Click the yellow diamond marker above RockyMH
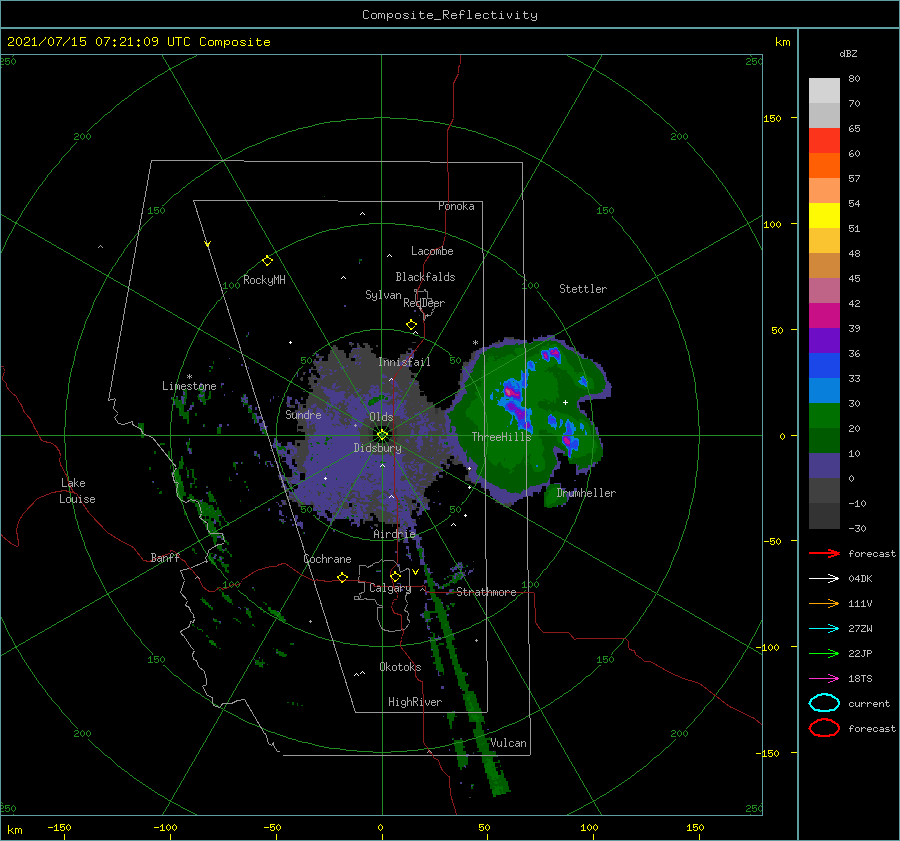The width and height of the screenshot is (900, 841). click(267, 261)
